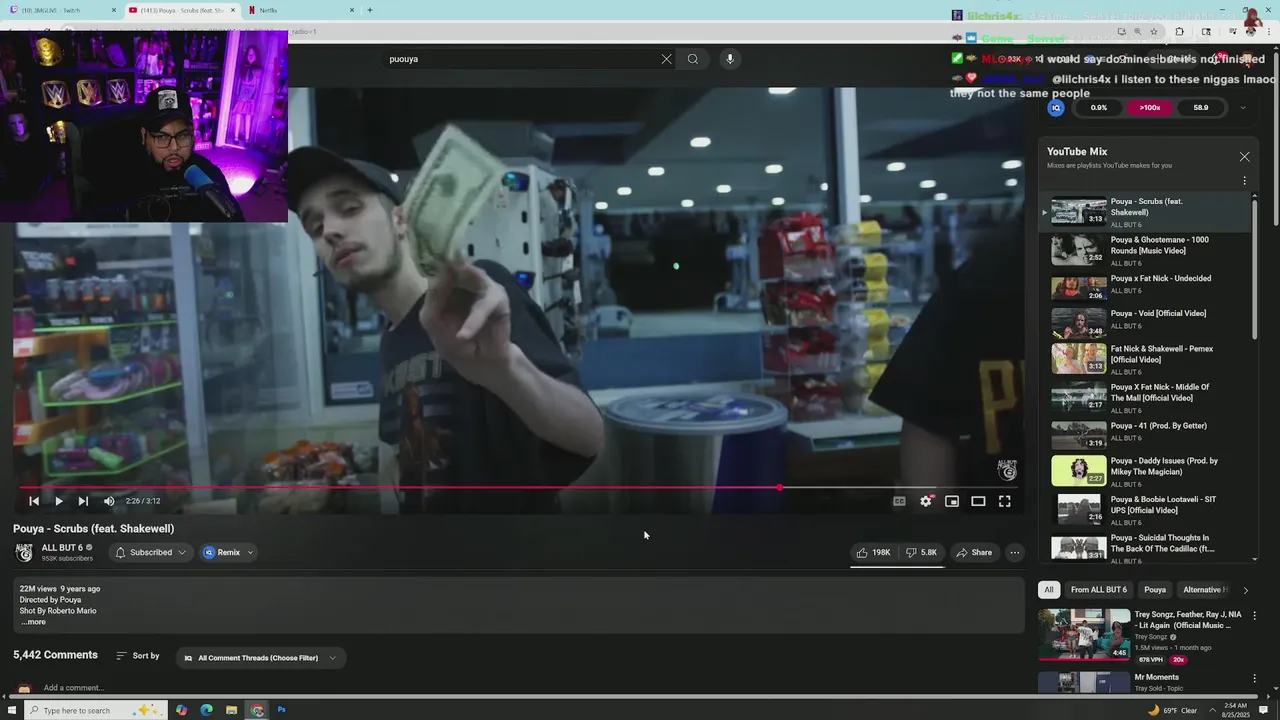Screen dimensions: 1280x720
Task: Play Pouya x Fat Nick - Undecided
Action: (x=1145, y=288)
